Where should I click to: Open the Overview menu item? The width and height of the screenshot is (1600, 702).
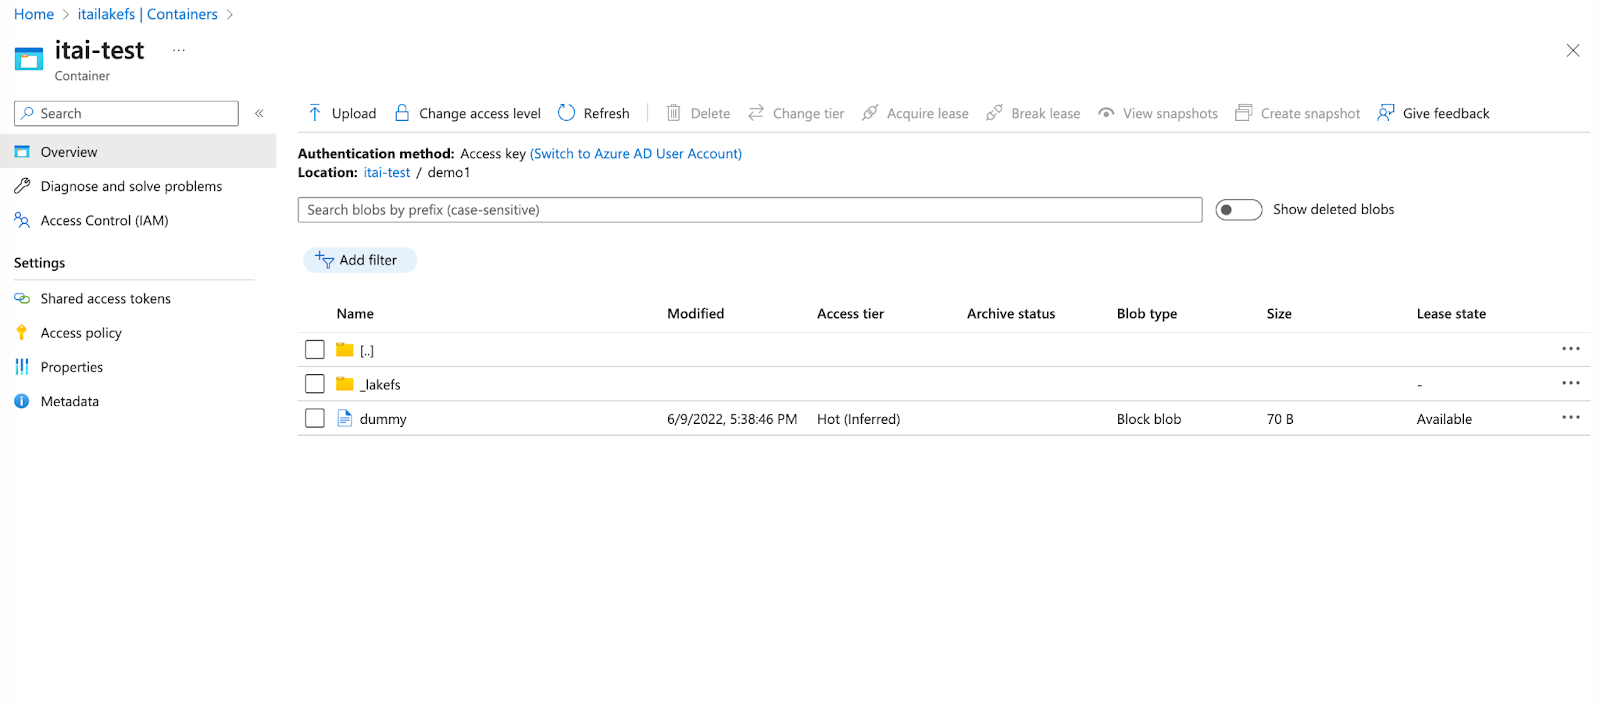click(x=138, y=152)
